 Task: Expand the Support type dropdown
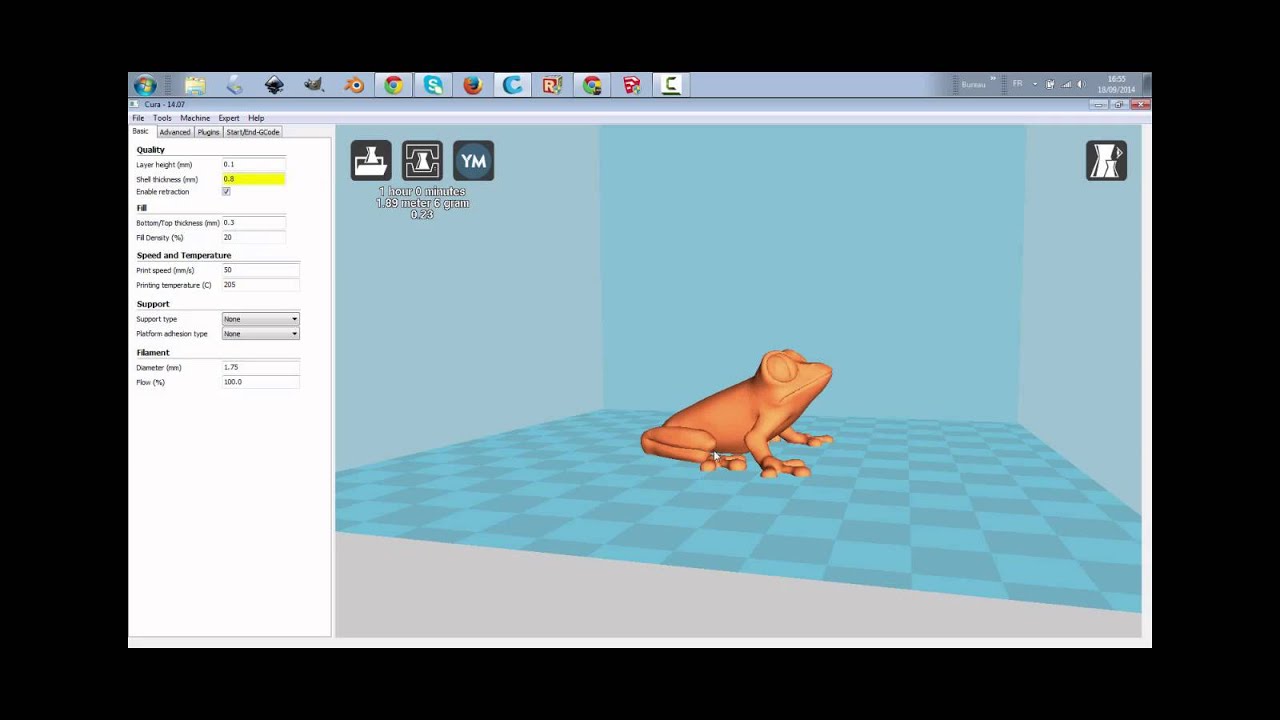click(260, 319)
